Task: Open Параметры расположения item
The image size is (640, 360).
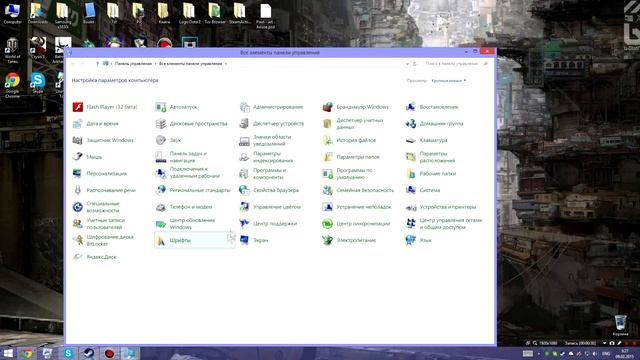Action: (430, 157)
